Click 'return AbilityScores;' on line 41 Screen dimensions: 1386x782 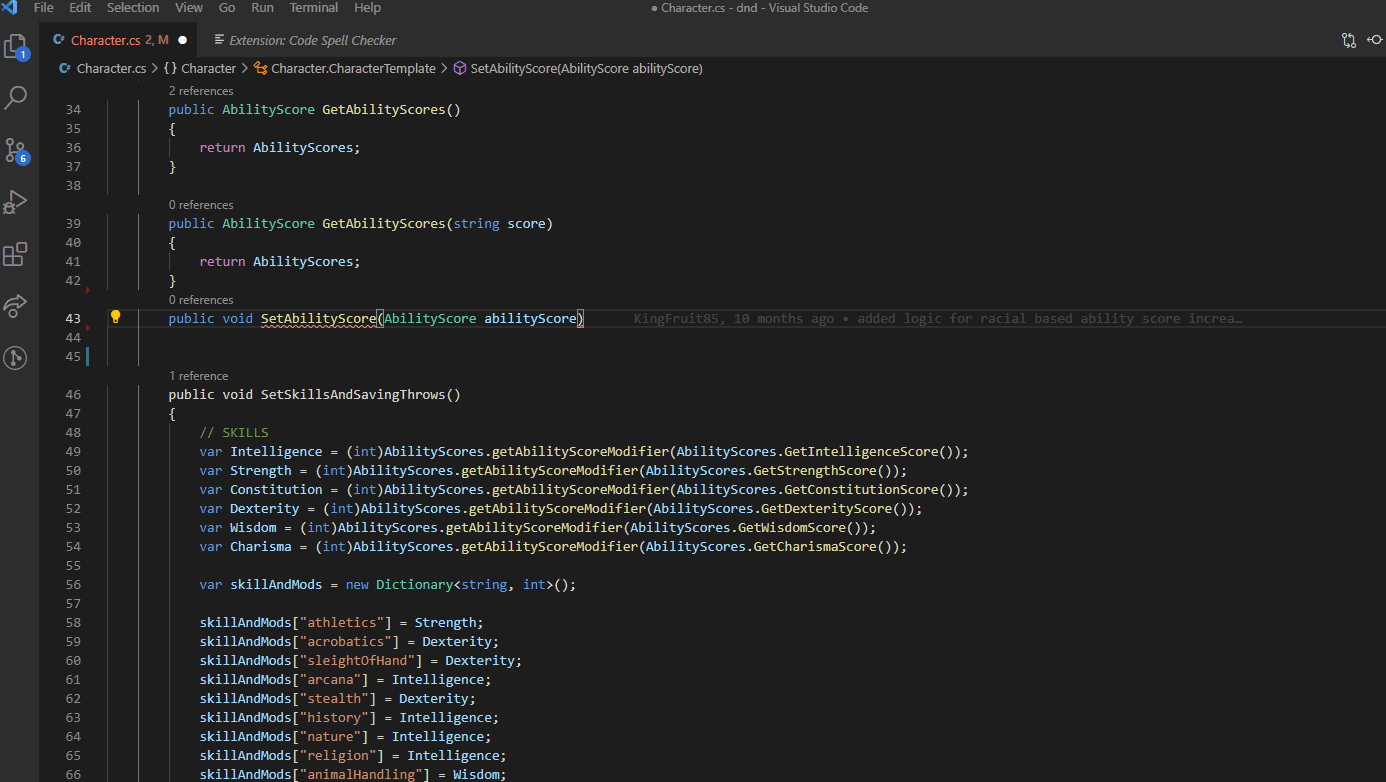tap(280, 261)
